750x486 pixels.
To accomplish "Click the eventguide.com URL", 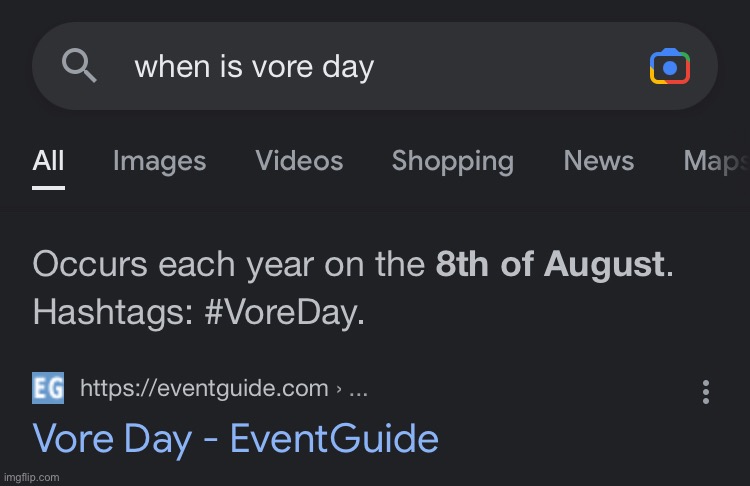I will click(x=204, y=389).
